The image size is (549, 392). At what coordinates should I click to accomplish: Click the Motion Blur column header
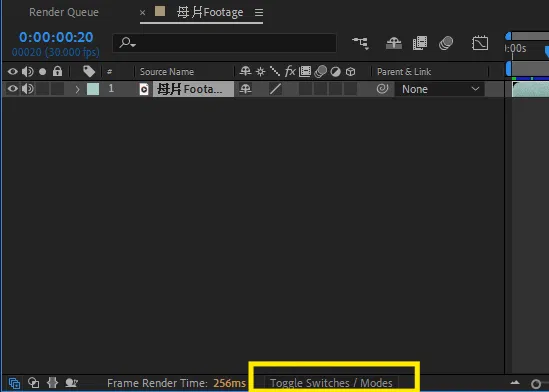tap(320, 72)
